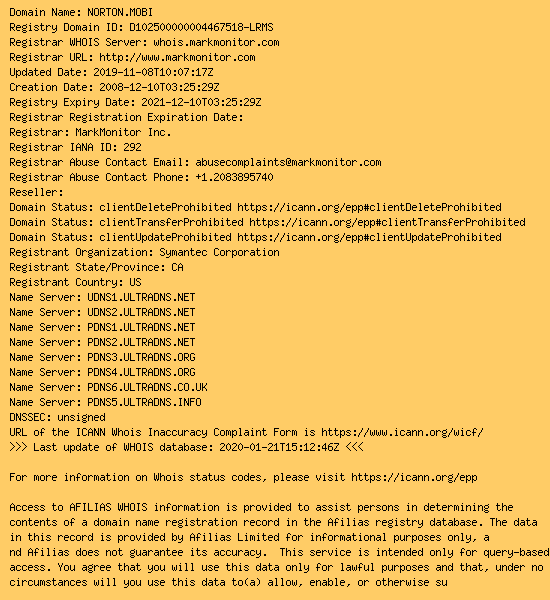550x600 pixels.
Task: Click the NORTON.MOBI domain name text
Action: coord(120,12)
